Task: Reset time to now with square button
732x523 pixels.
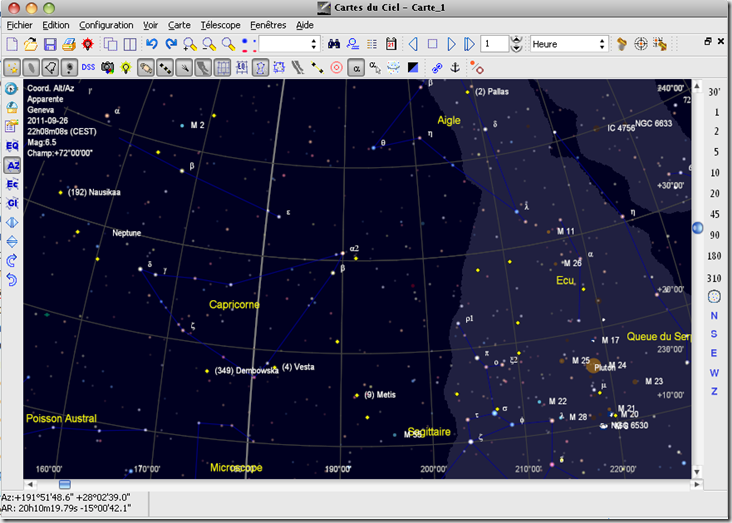Action: 432,44
